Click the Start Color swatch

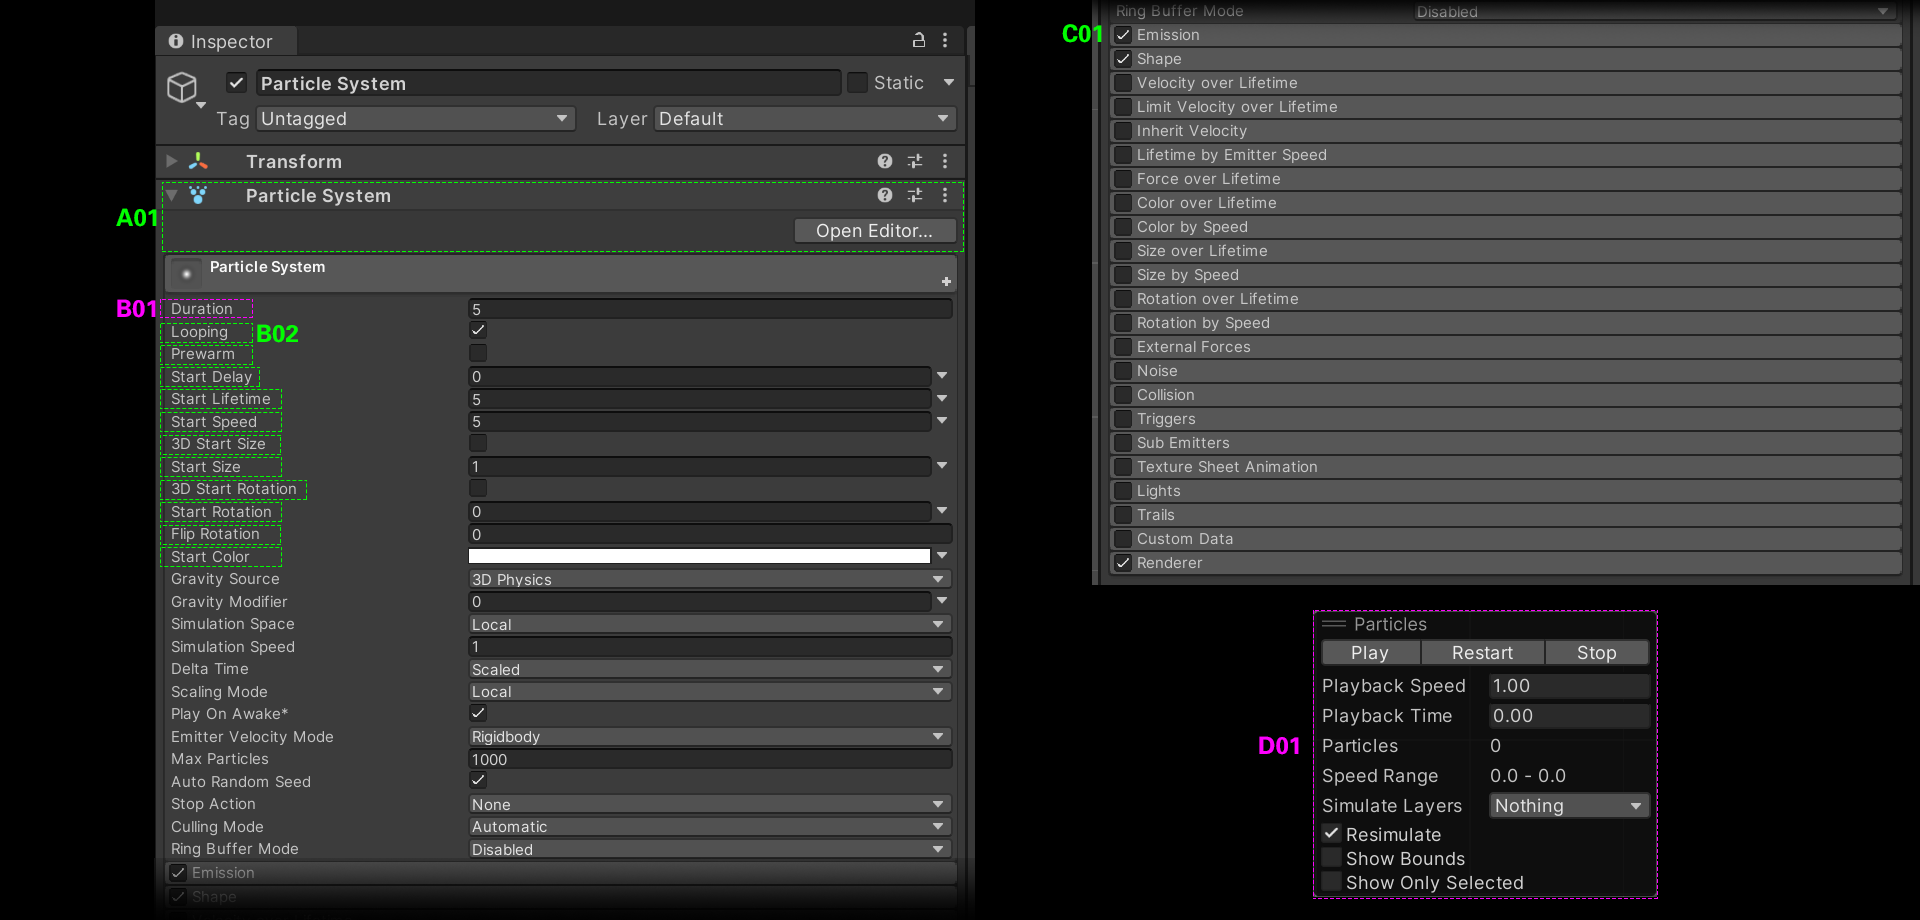point(700,556)
